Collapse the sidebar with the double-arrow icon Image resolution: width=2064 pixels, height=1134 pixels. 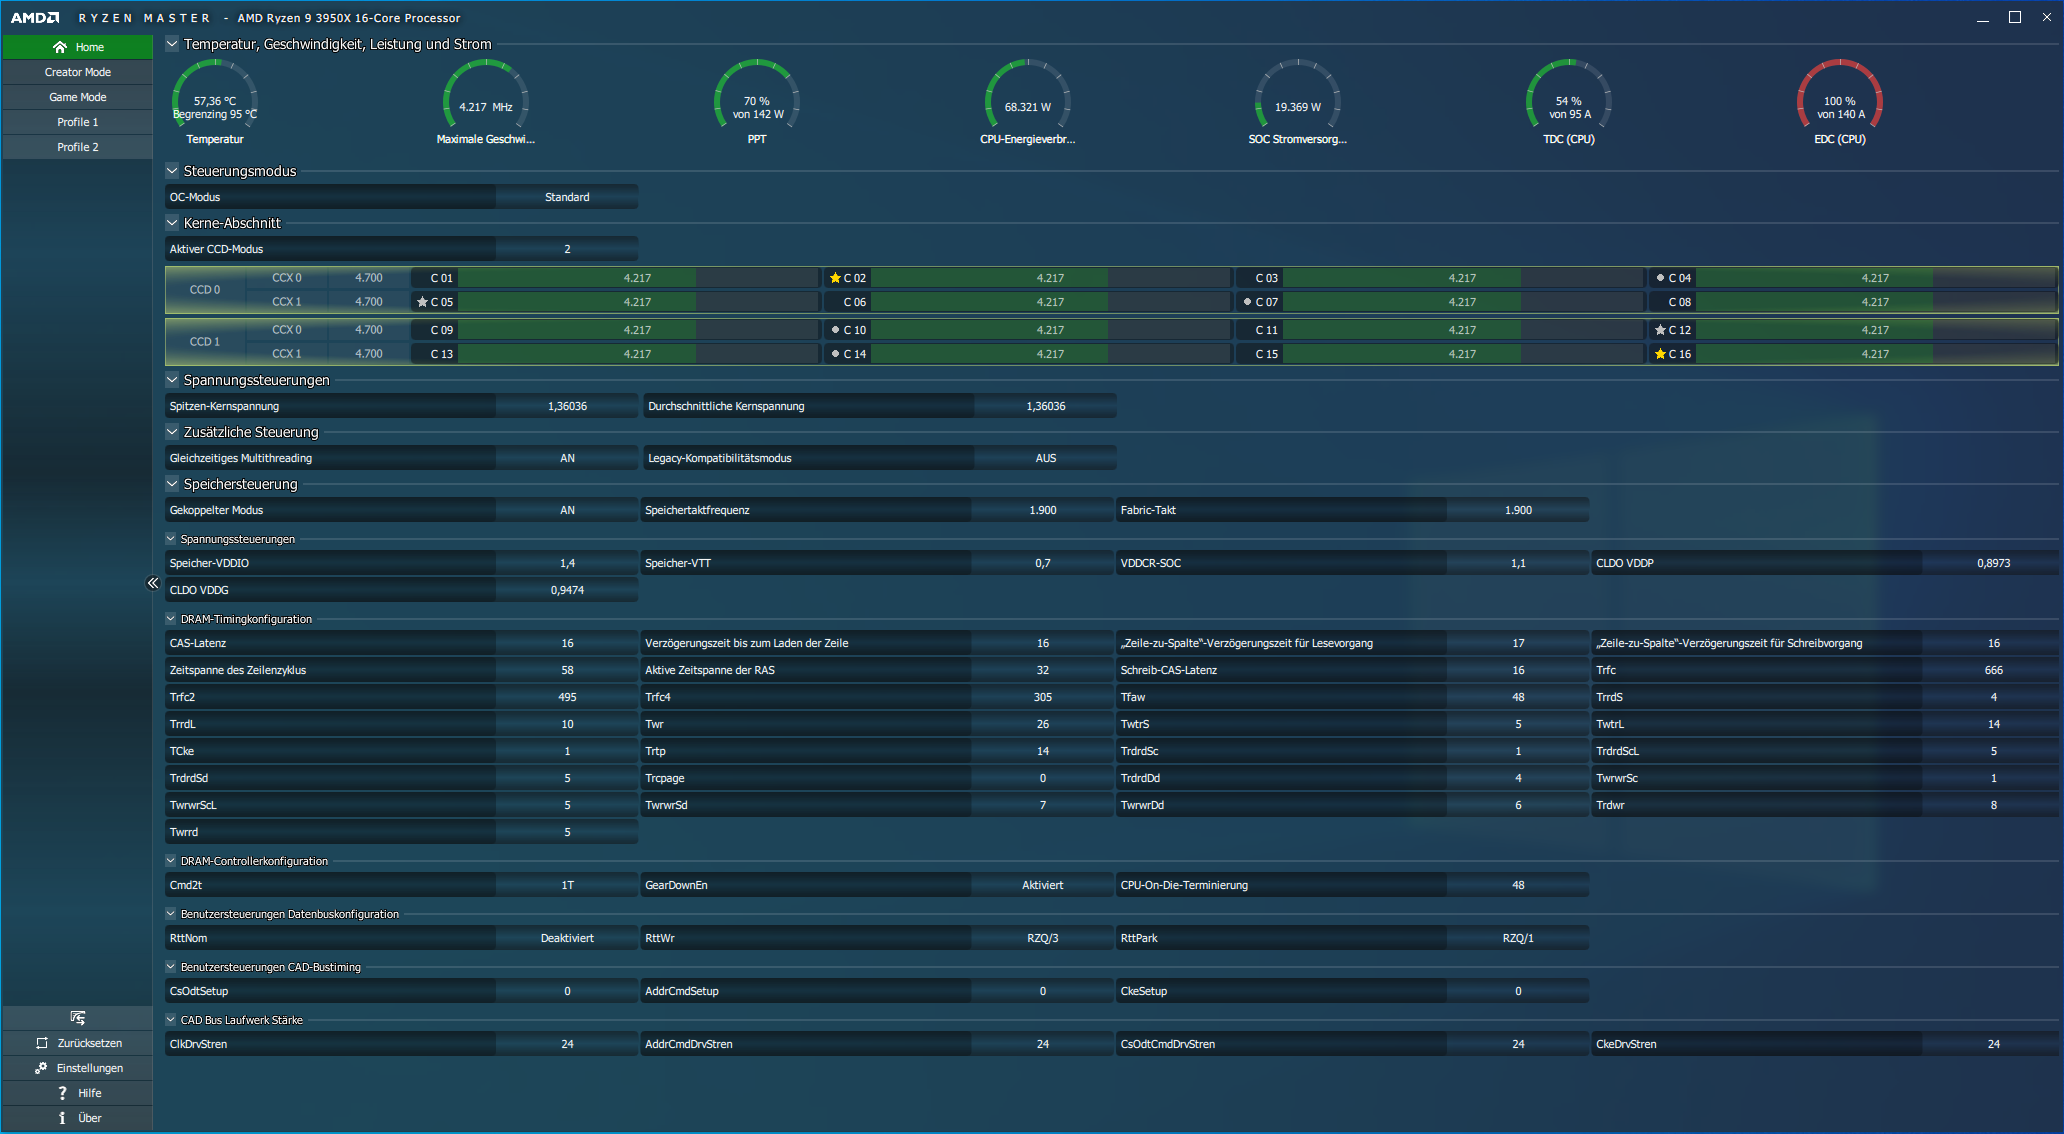point(153,583)
